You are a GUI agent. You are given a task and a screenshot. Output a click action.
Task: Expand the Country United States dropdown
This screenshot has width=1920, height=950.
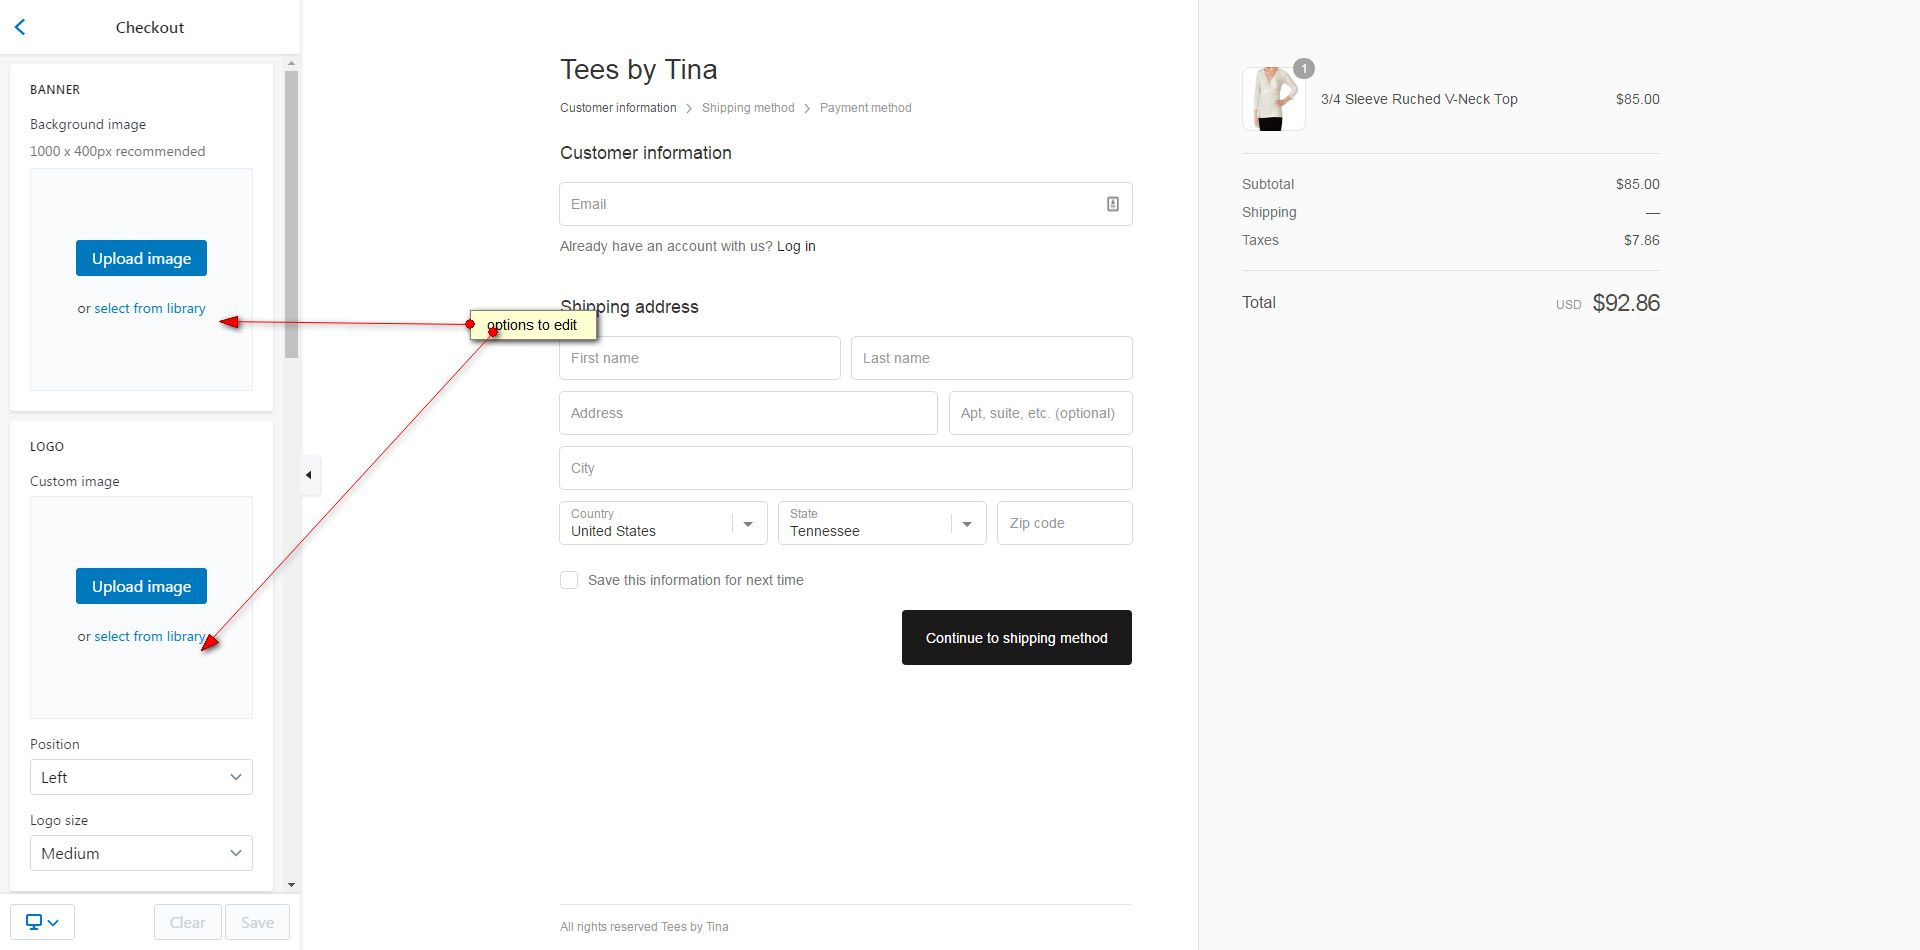tap(663, 523)
